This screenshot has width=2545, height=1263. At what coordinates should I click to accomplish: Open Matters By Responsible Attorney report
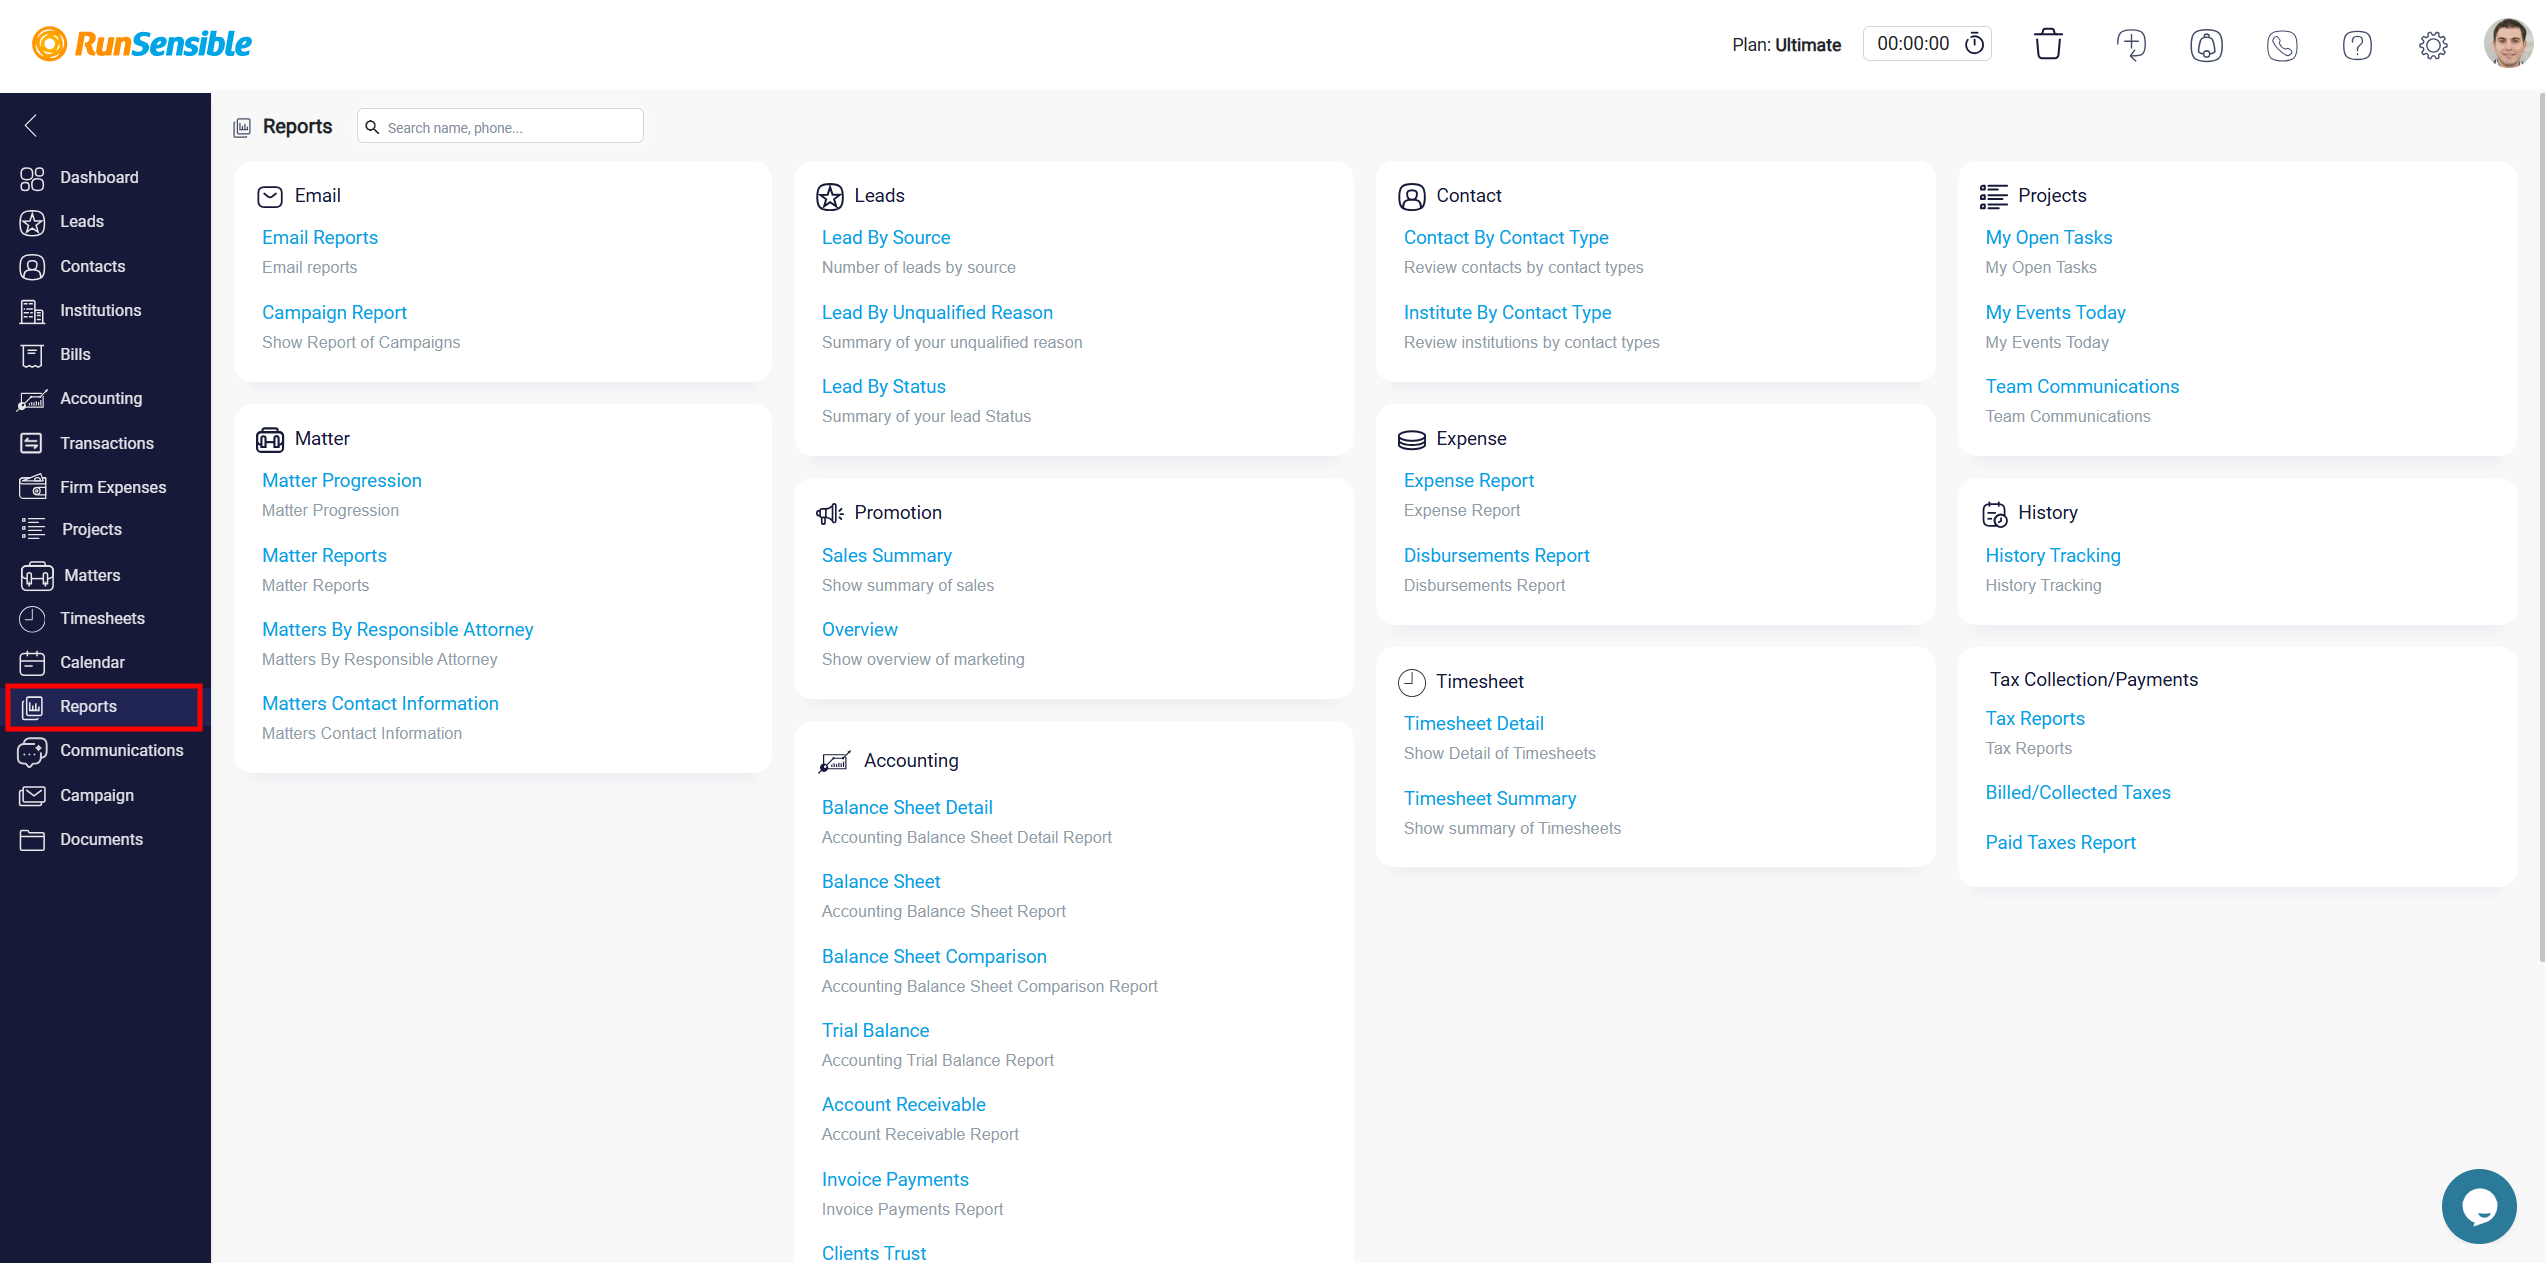coord(397,630)
